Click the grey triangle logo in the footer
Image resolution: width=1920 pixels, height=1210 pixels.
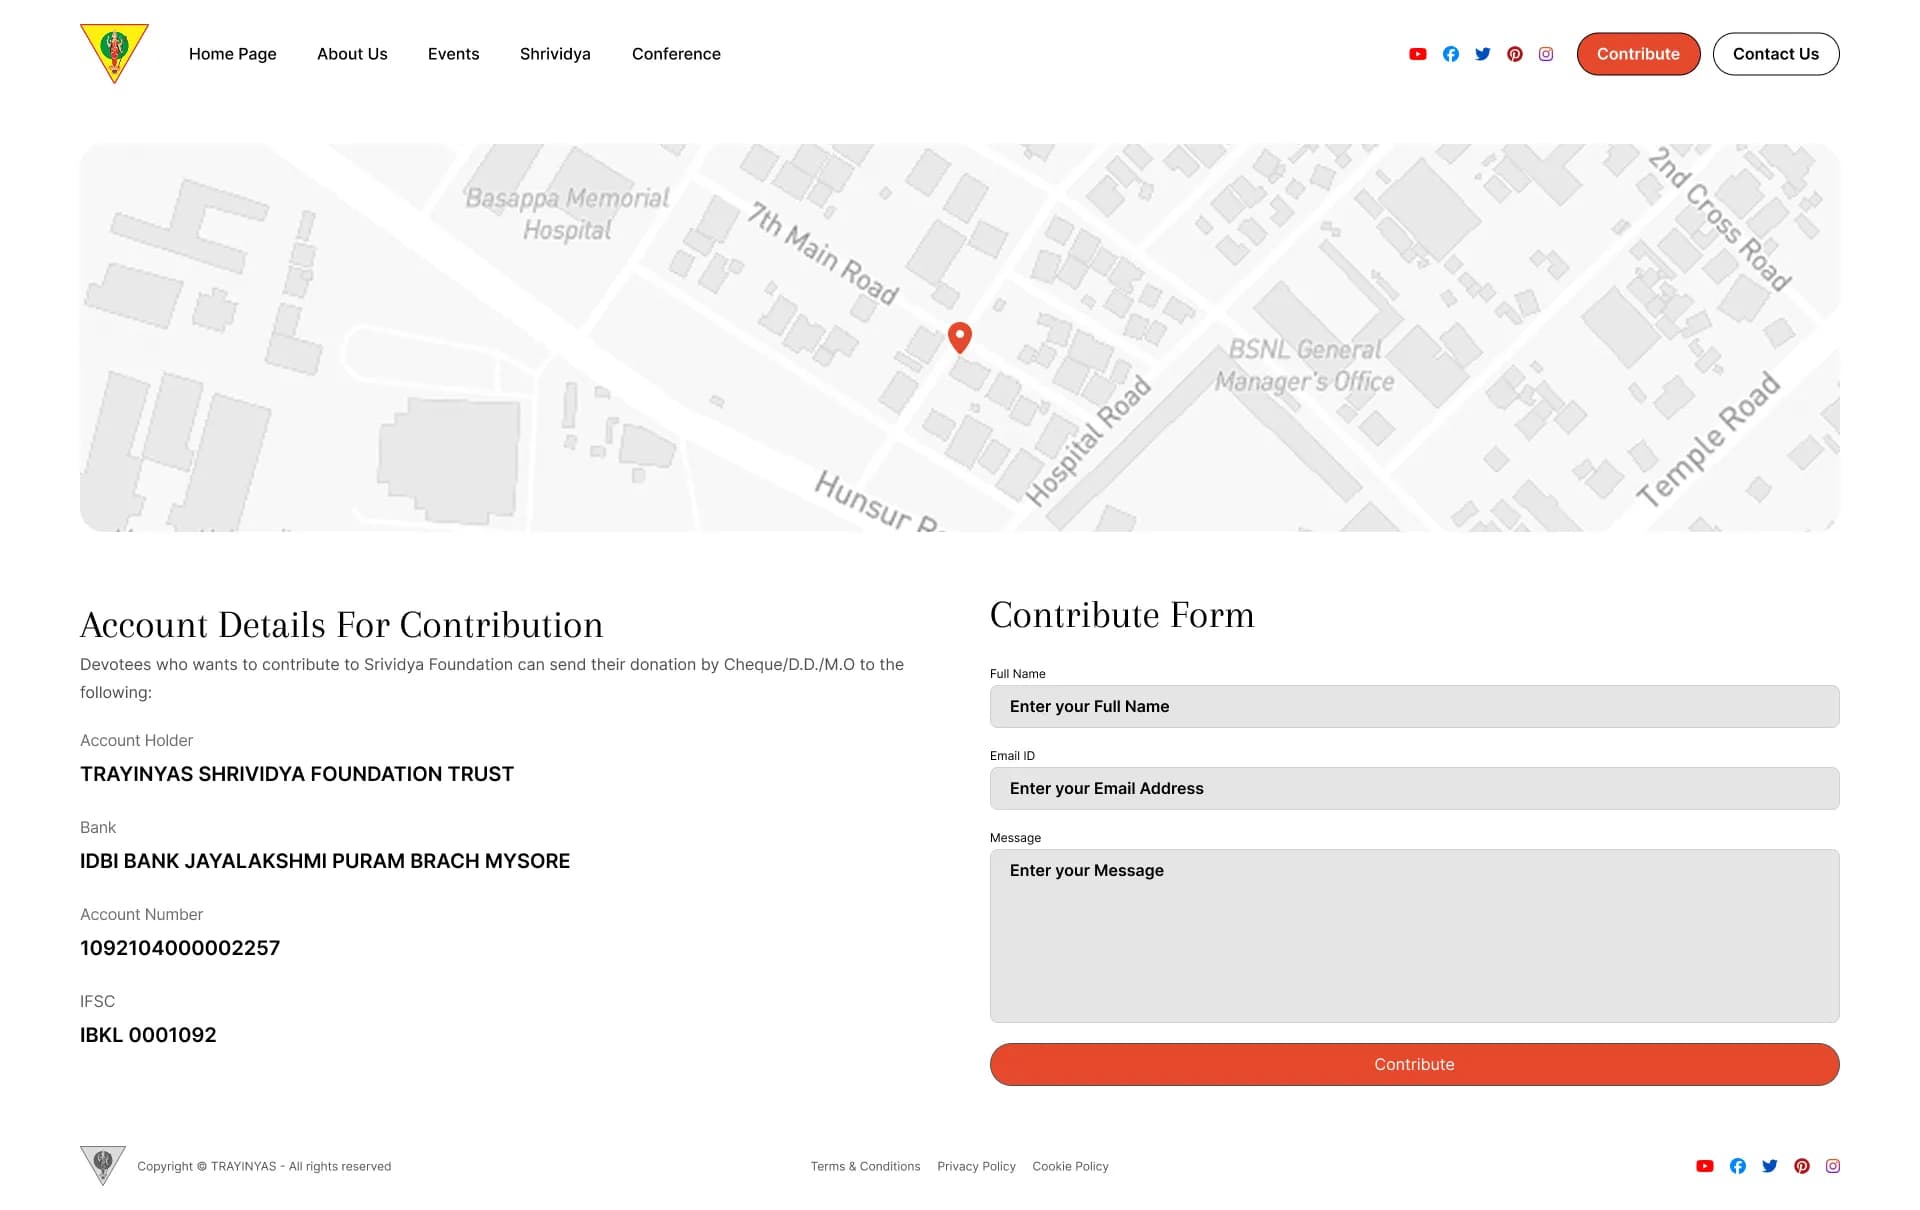pos(103,1165)
